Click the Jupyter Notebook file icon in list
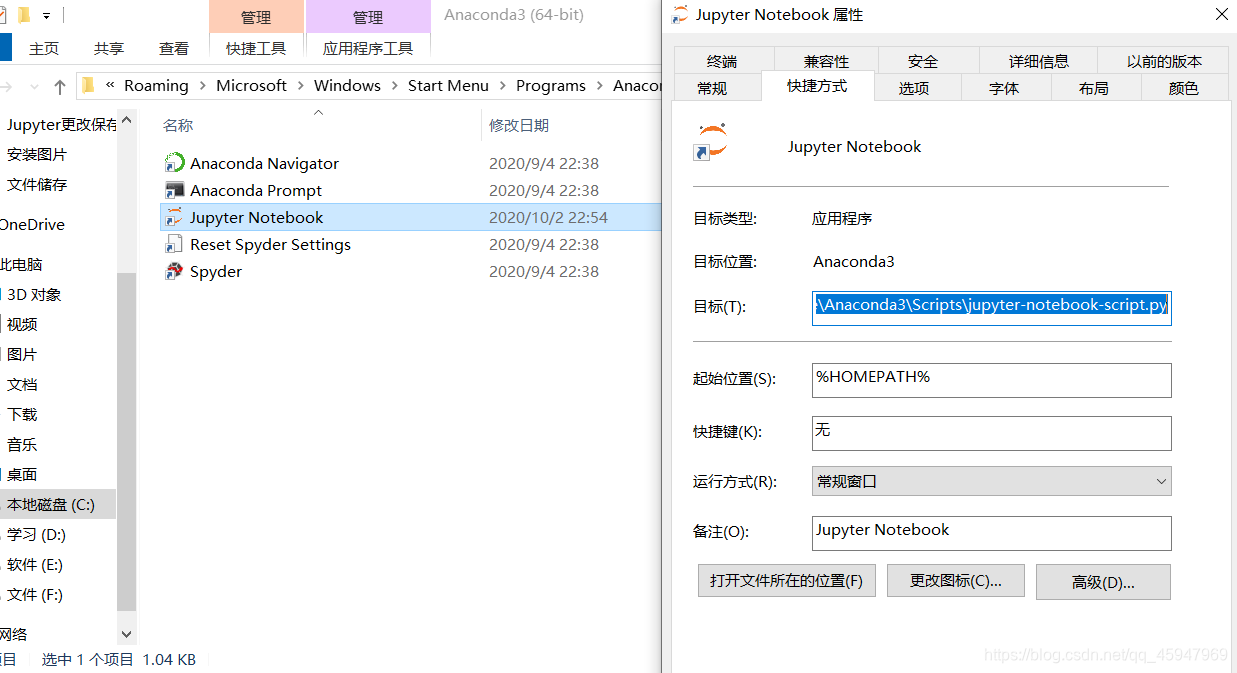This screenshot has width=1237, height=673. (175, 217)
